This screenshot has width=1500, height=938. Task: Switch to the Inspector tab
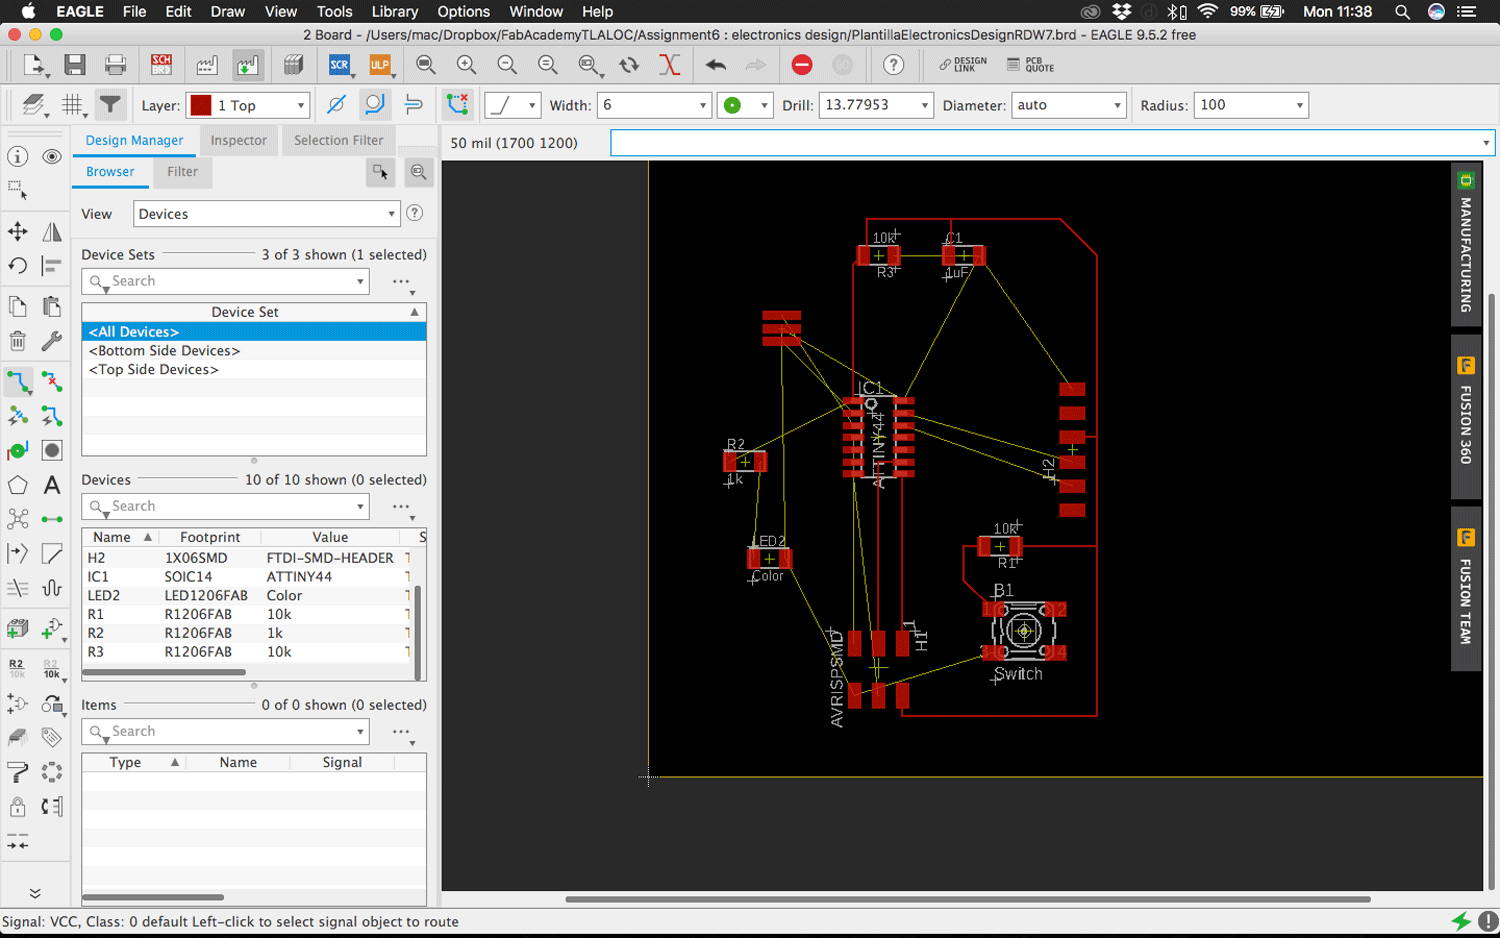[x=238, y=140]
